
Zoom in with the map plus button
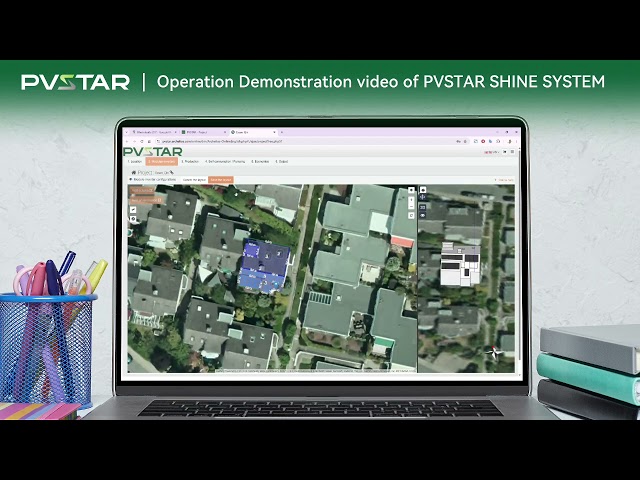(x=411, y=200)
